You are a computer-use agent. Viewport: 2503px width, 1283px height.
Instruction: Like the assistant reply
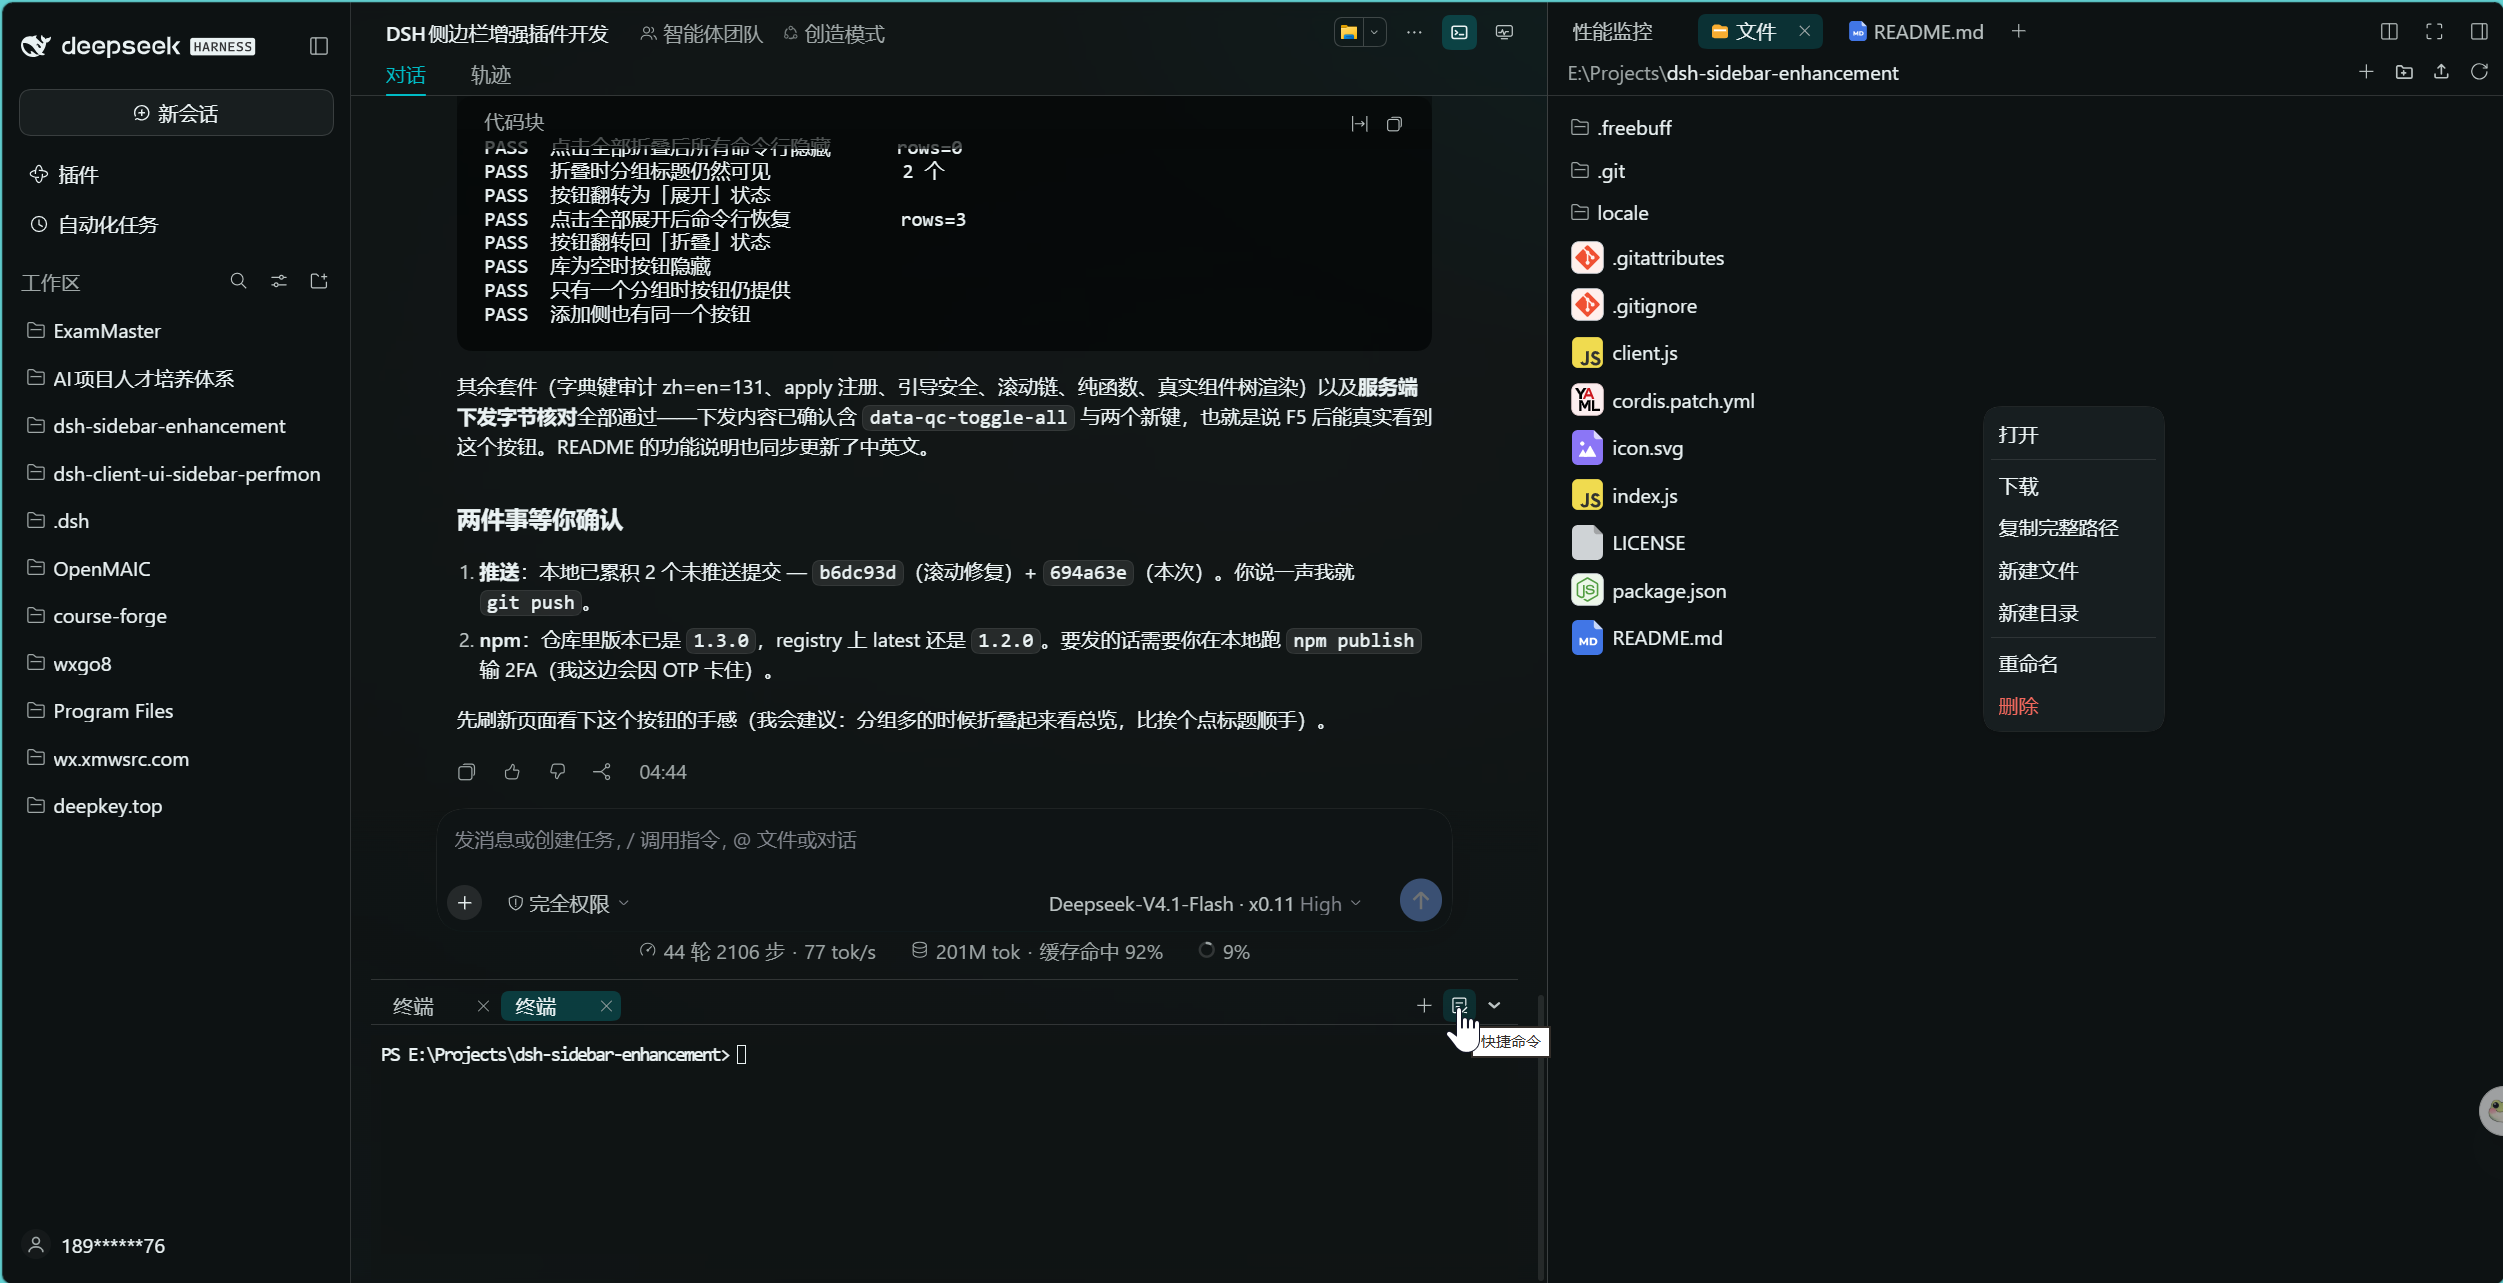click(x=512, y=772)
